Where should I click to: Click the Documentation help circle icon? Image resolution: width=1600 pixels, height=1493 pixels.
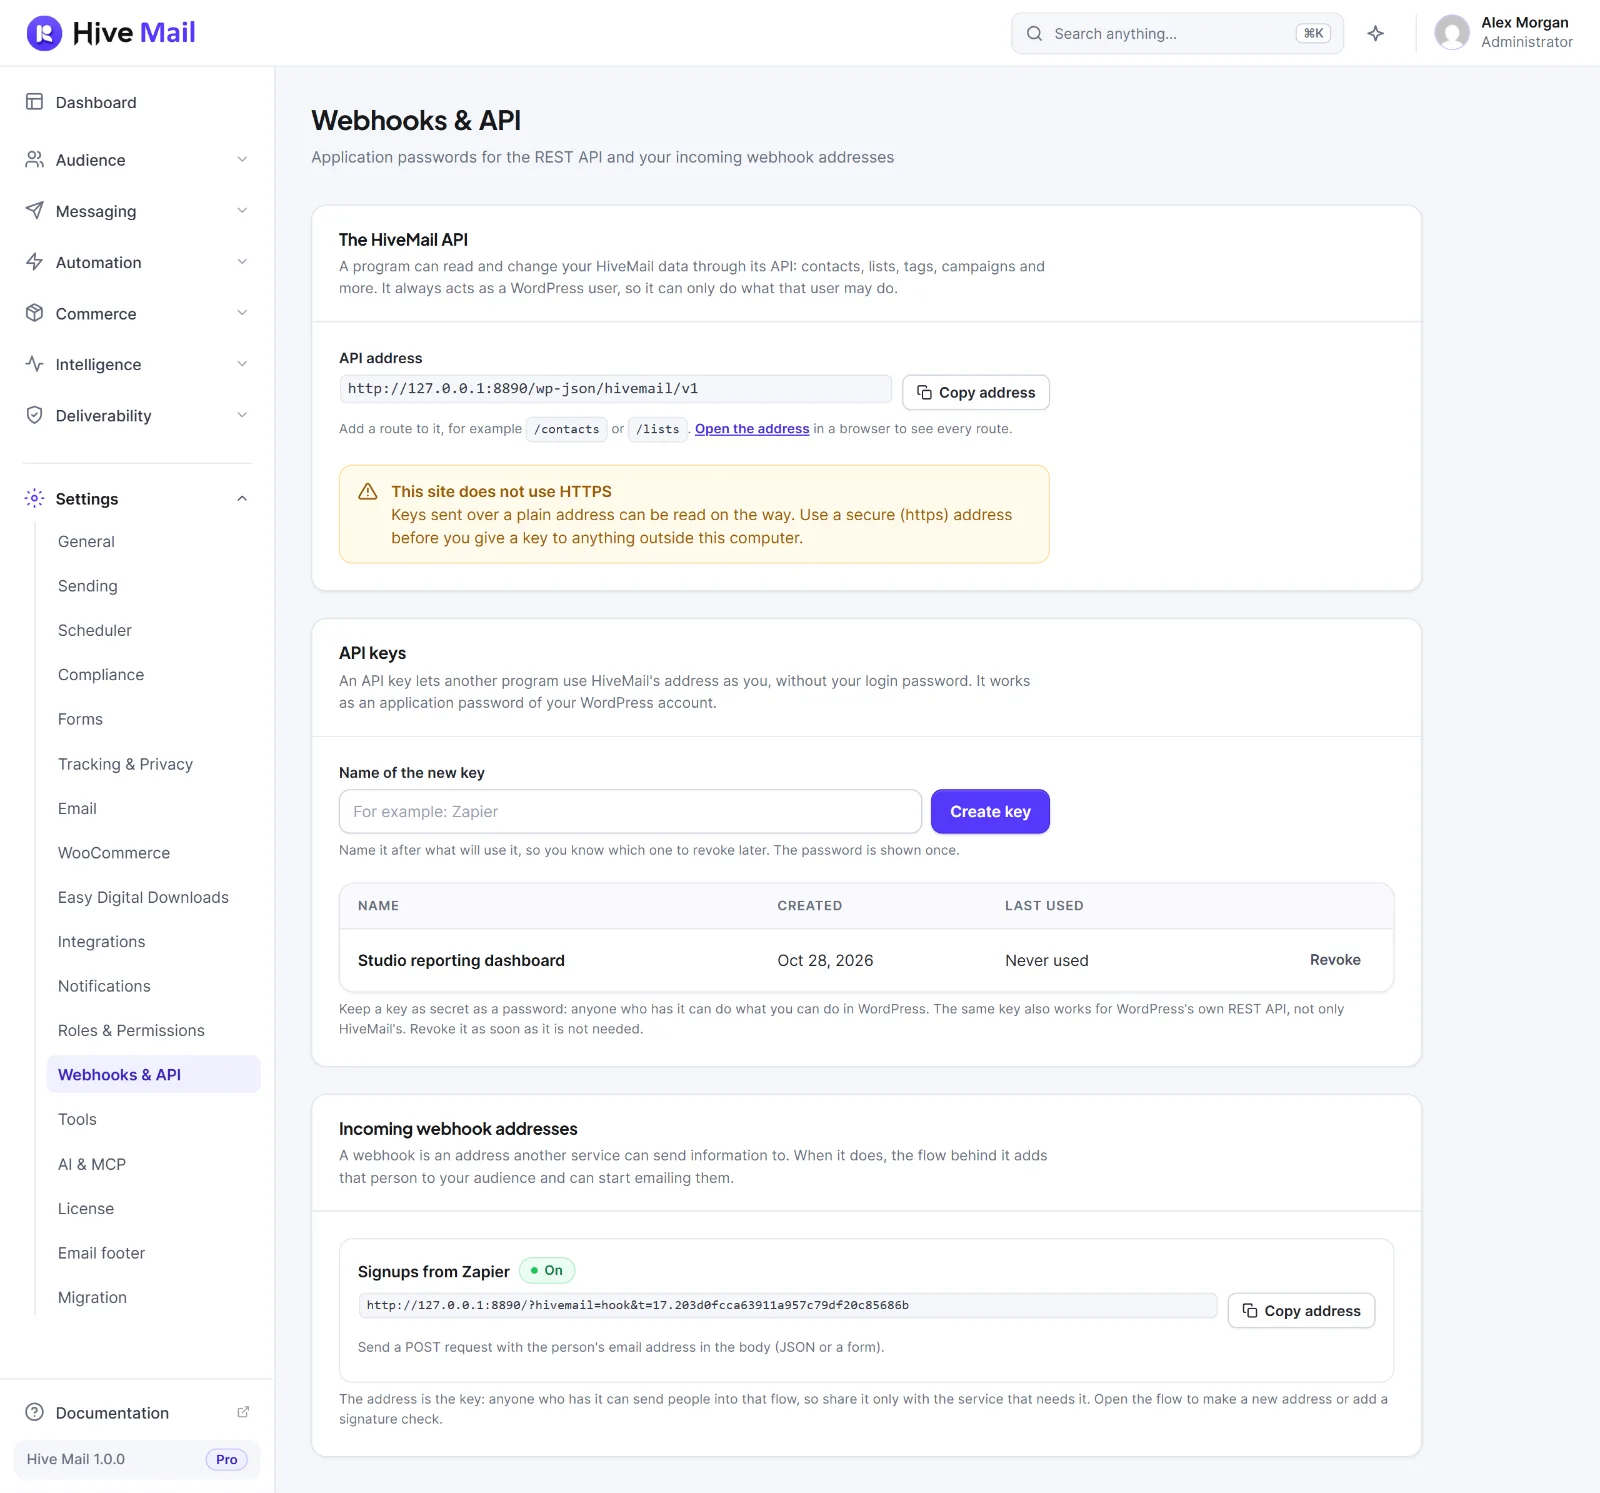34,1412
